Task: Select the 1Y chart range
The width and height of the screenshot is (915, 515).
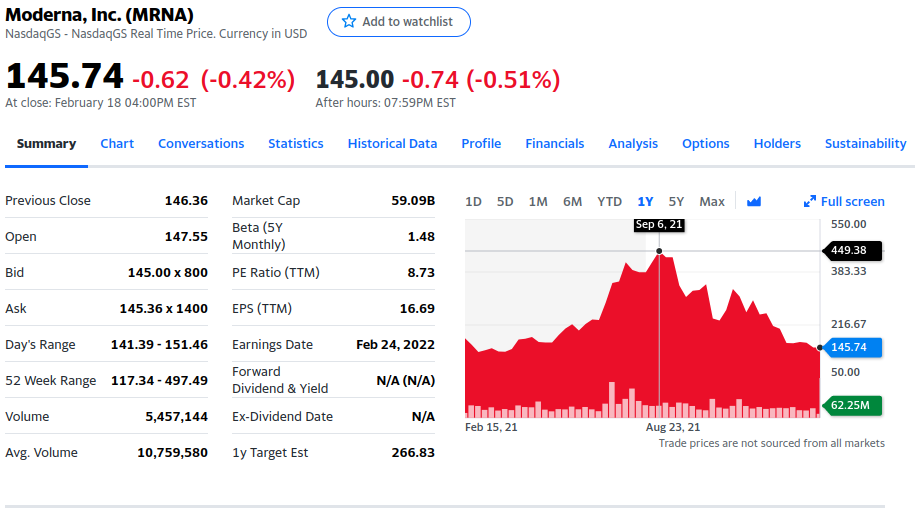Action: 645,202
